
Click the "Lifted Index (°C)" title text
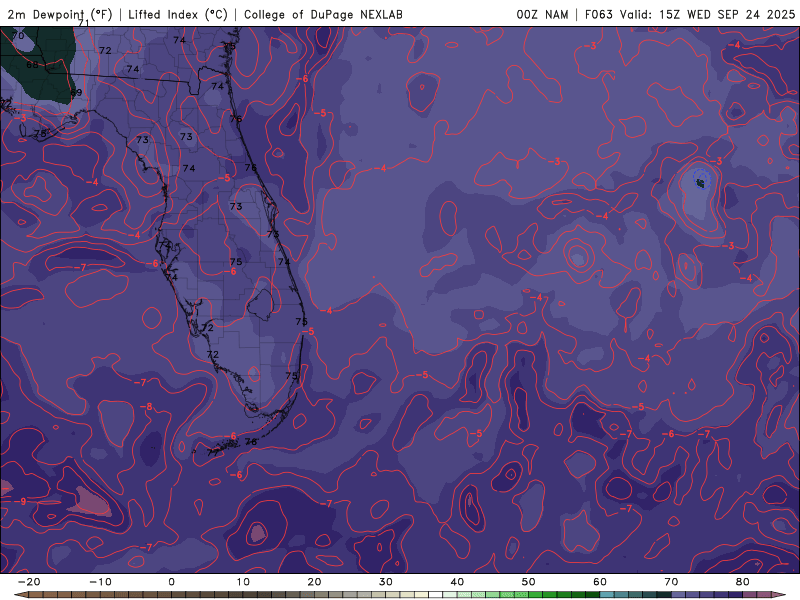pos(178,15)
